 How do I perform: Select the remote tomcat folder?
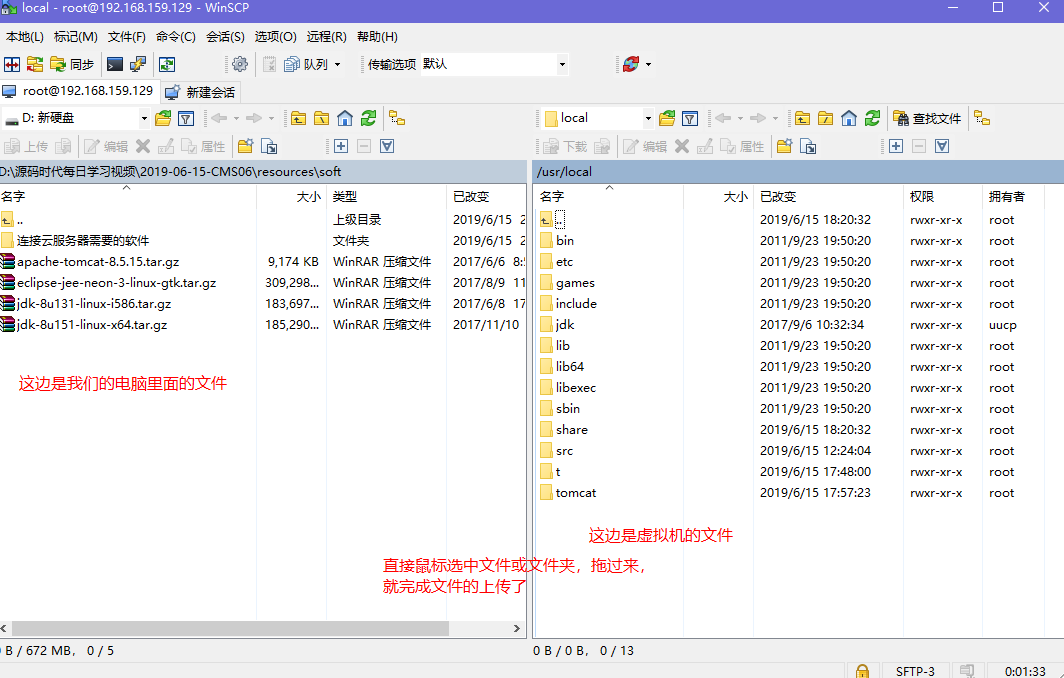(575, 493)
